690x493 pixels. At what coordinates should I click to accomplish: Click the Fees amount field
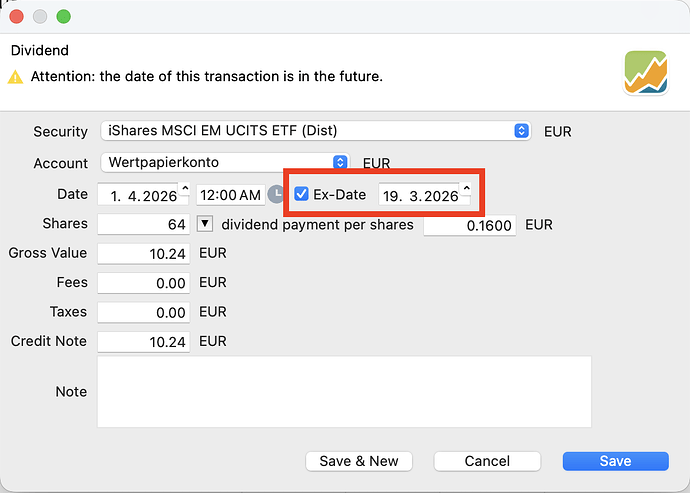pyautogui.click(x=144, y=283)
